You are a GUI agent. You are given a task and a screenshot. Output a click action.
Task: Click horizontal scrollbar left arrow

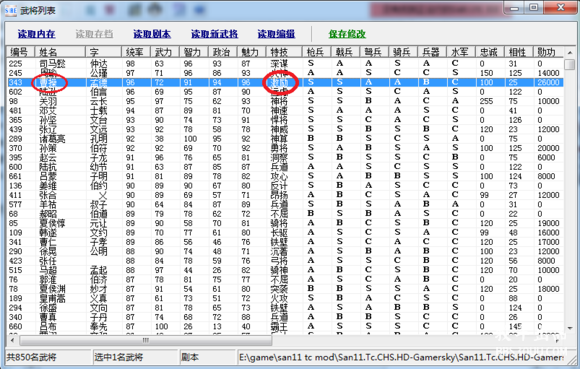click(13, 340)
